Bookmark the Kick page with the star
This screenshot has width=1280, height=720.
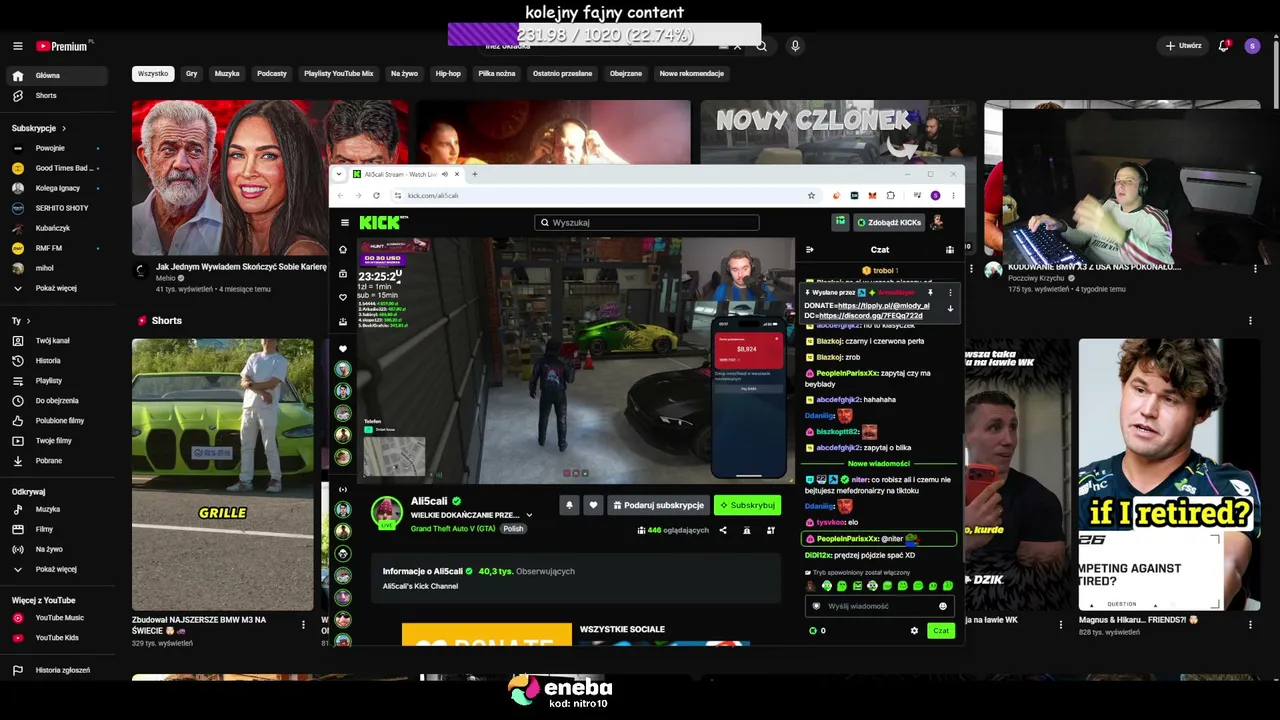click(811, 196)
